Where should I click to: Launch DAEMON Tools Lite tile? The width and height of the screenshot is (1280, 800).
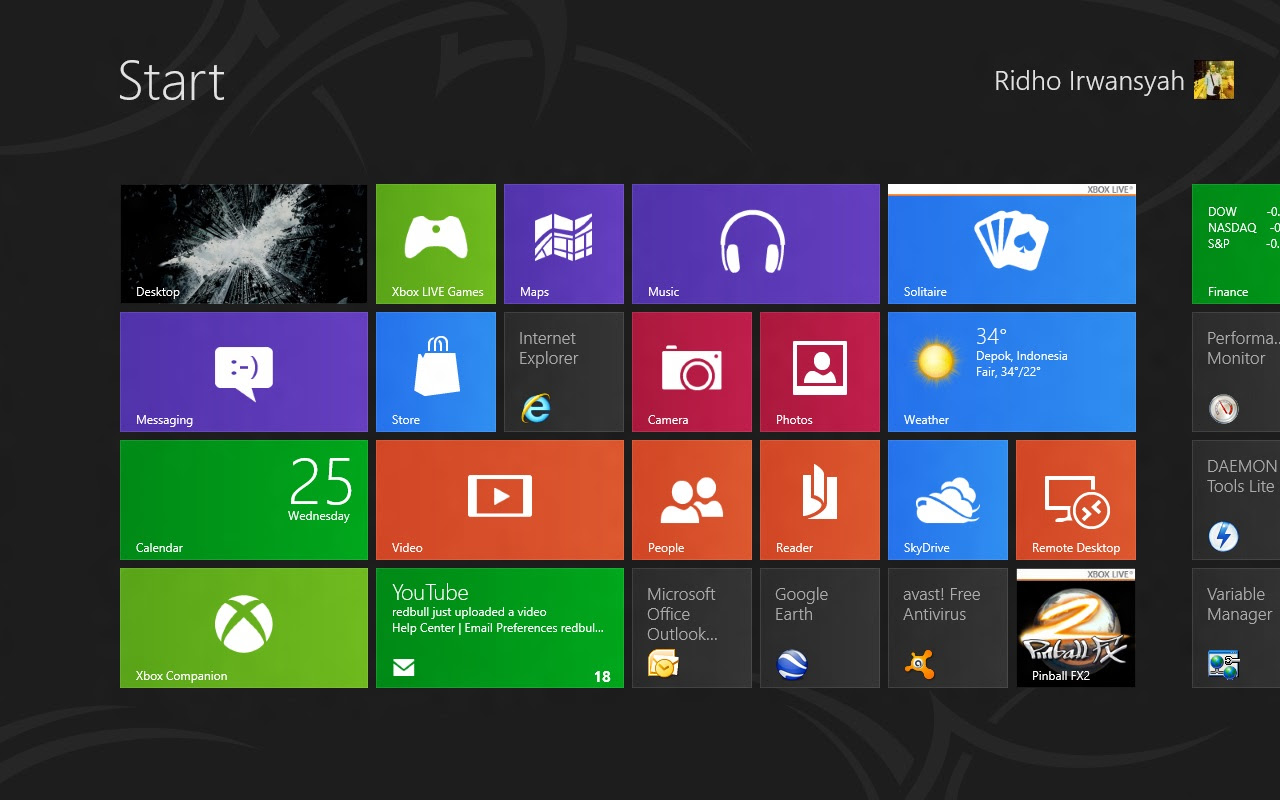coord(1236,500)
